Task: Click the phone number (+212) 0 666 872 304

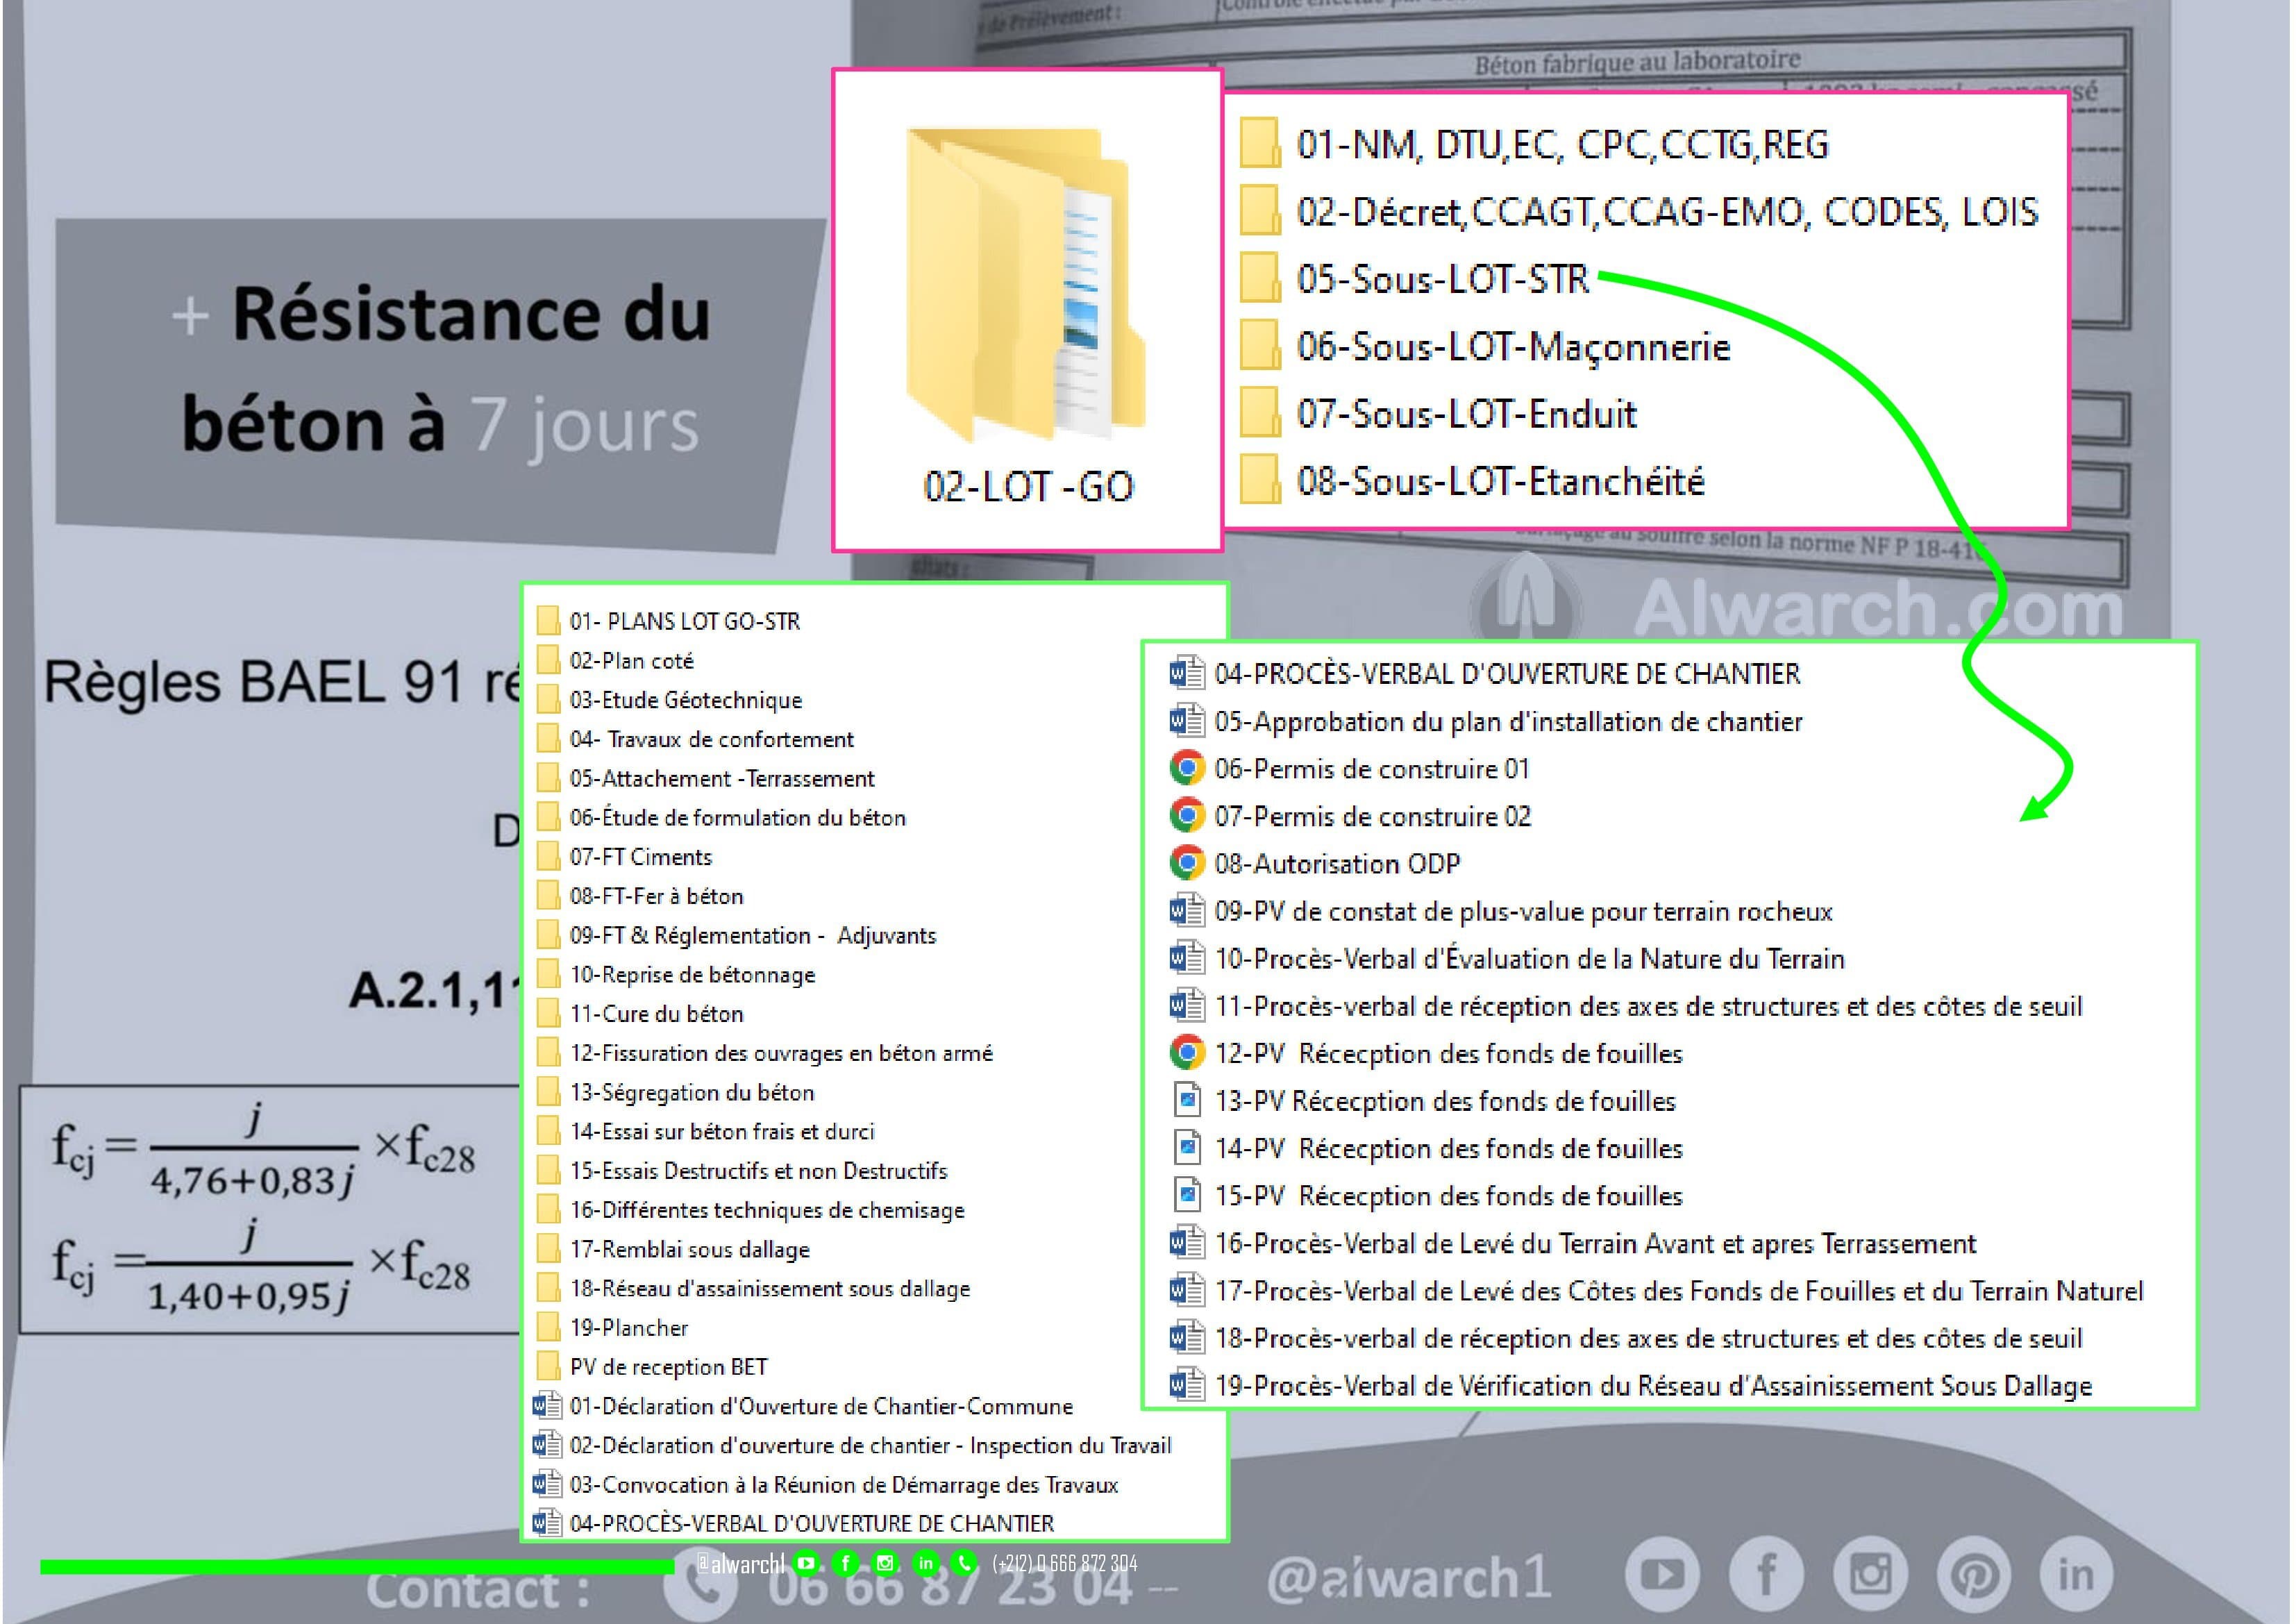Action: [1065, 1563]
